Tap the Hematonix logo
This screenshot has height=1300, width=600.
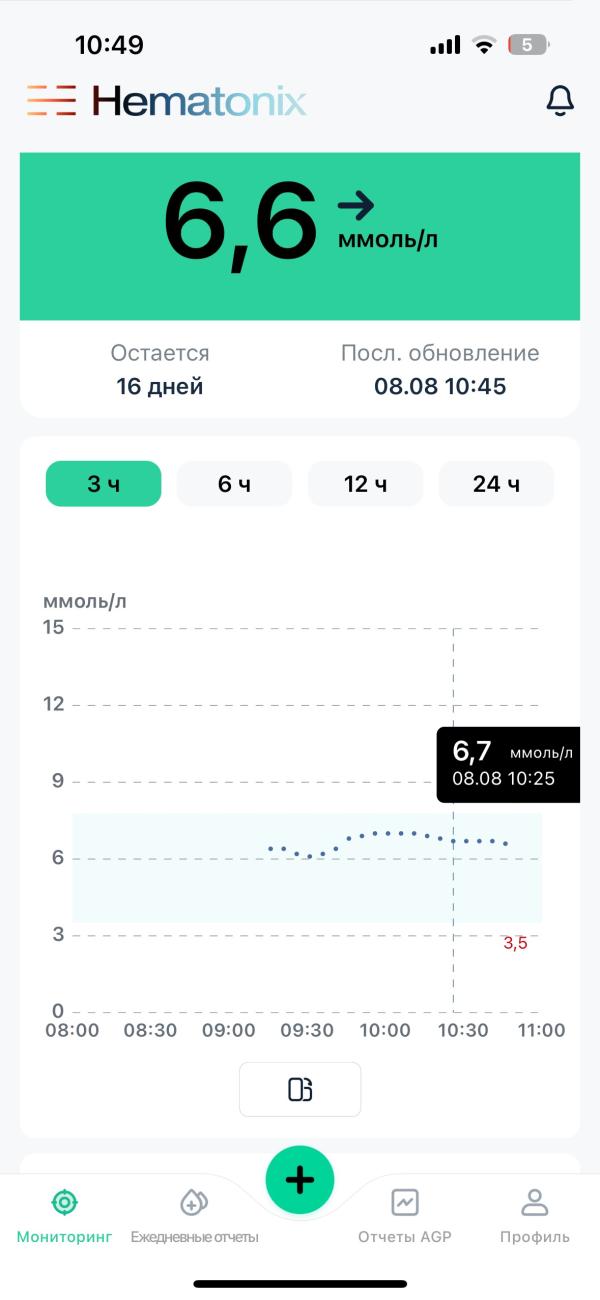click(167, 101)
